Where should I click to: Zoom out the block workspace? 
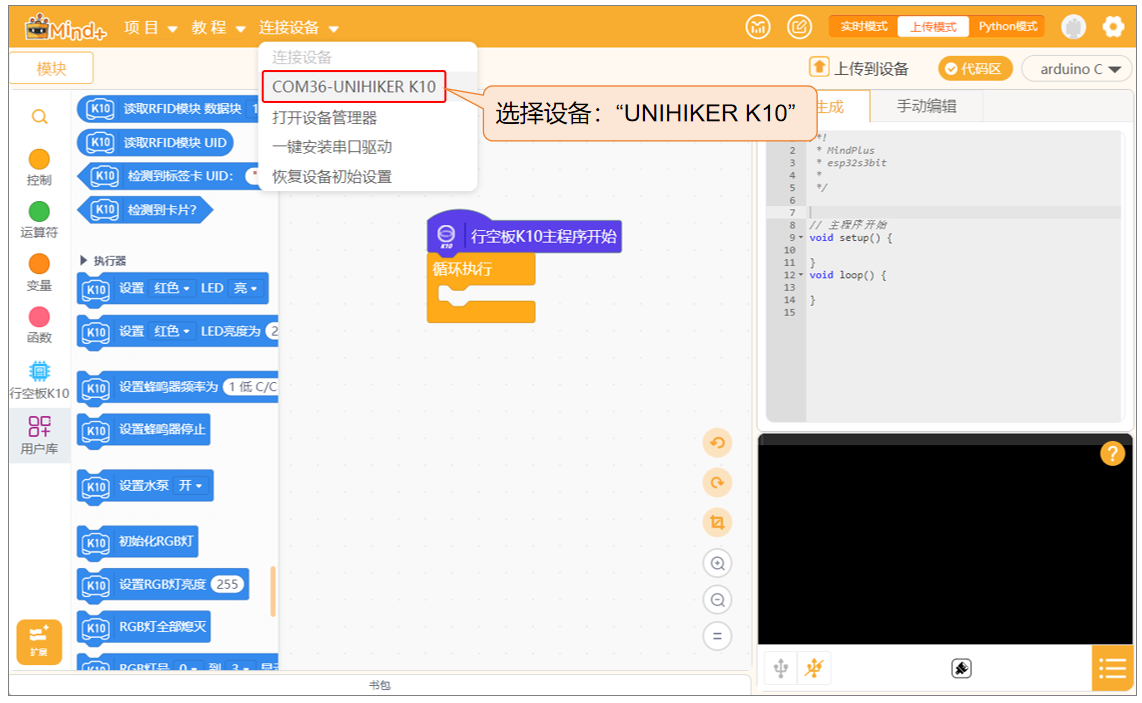click(x=717, y=600)
